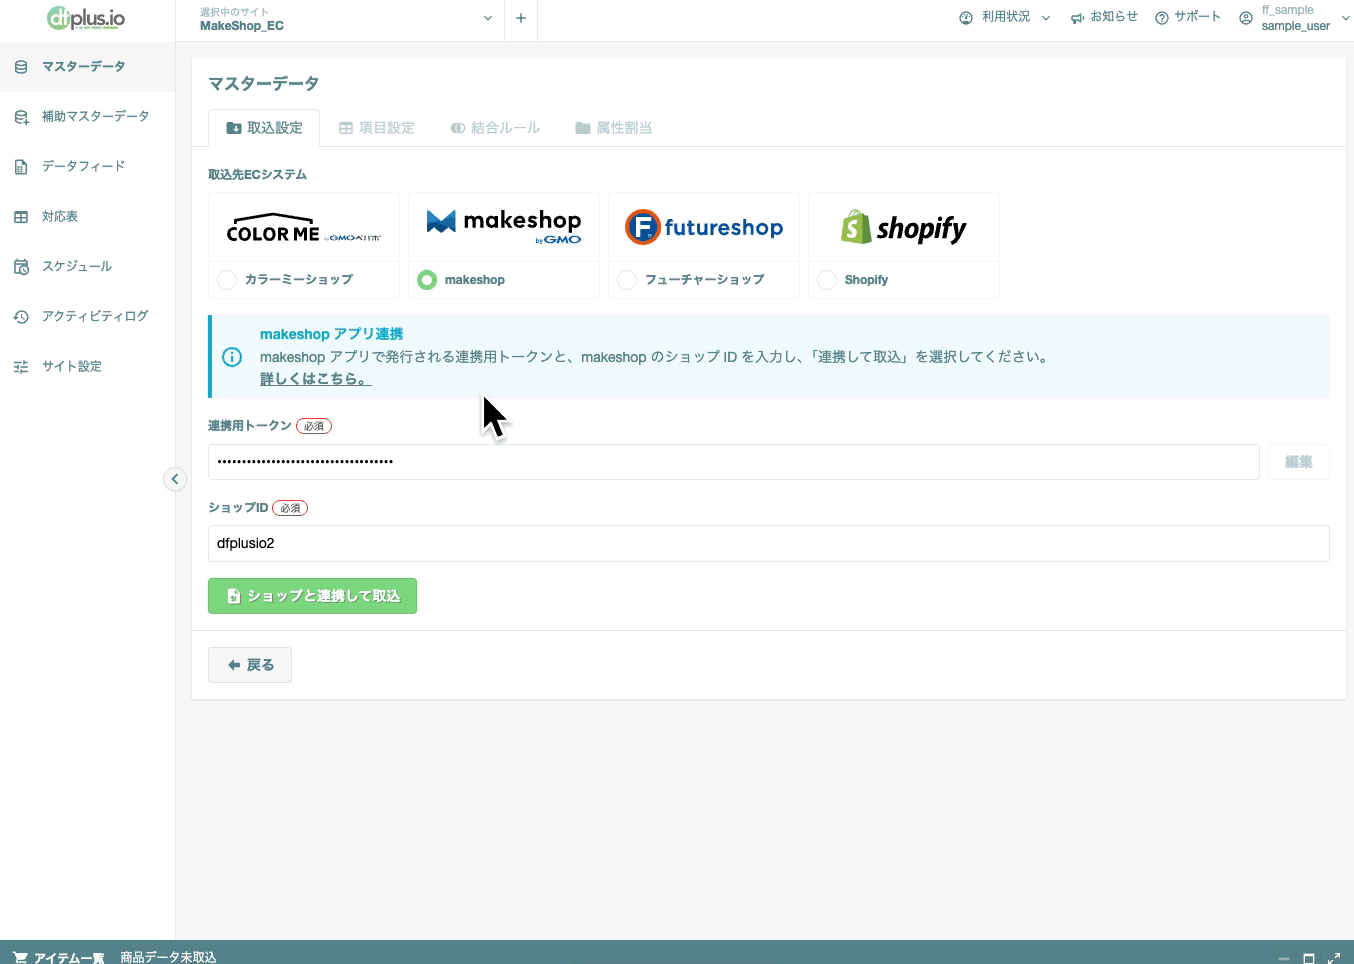Add a new site with plus icon

tap(521, 18)
